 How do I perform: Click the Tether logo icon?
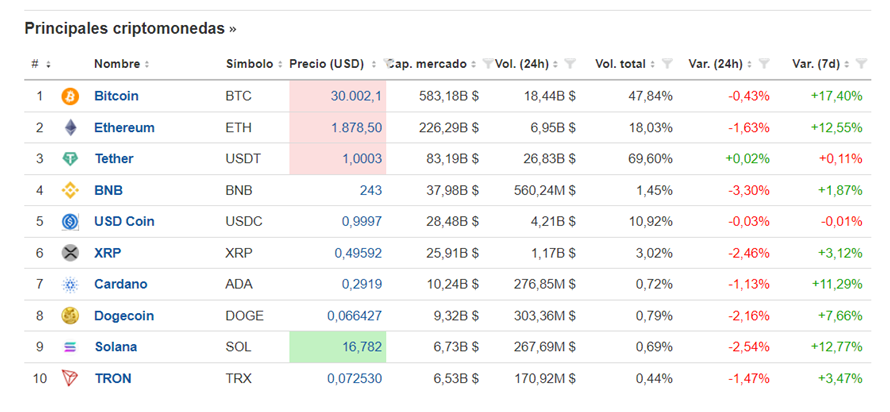click(x=70, y=159)
